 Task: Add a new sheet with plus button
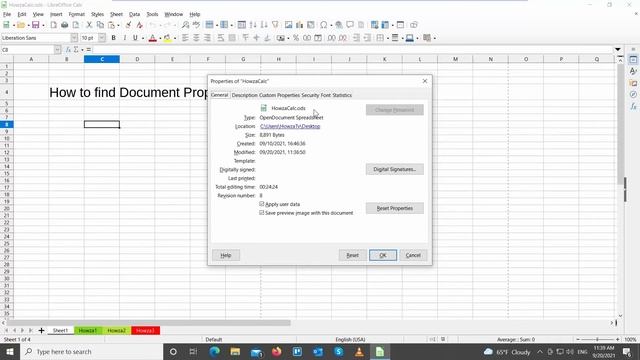41,330
